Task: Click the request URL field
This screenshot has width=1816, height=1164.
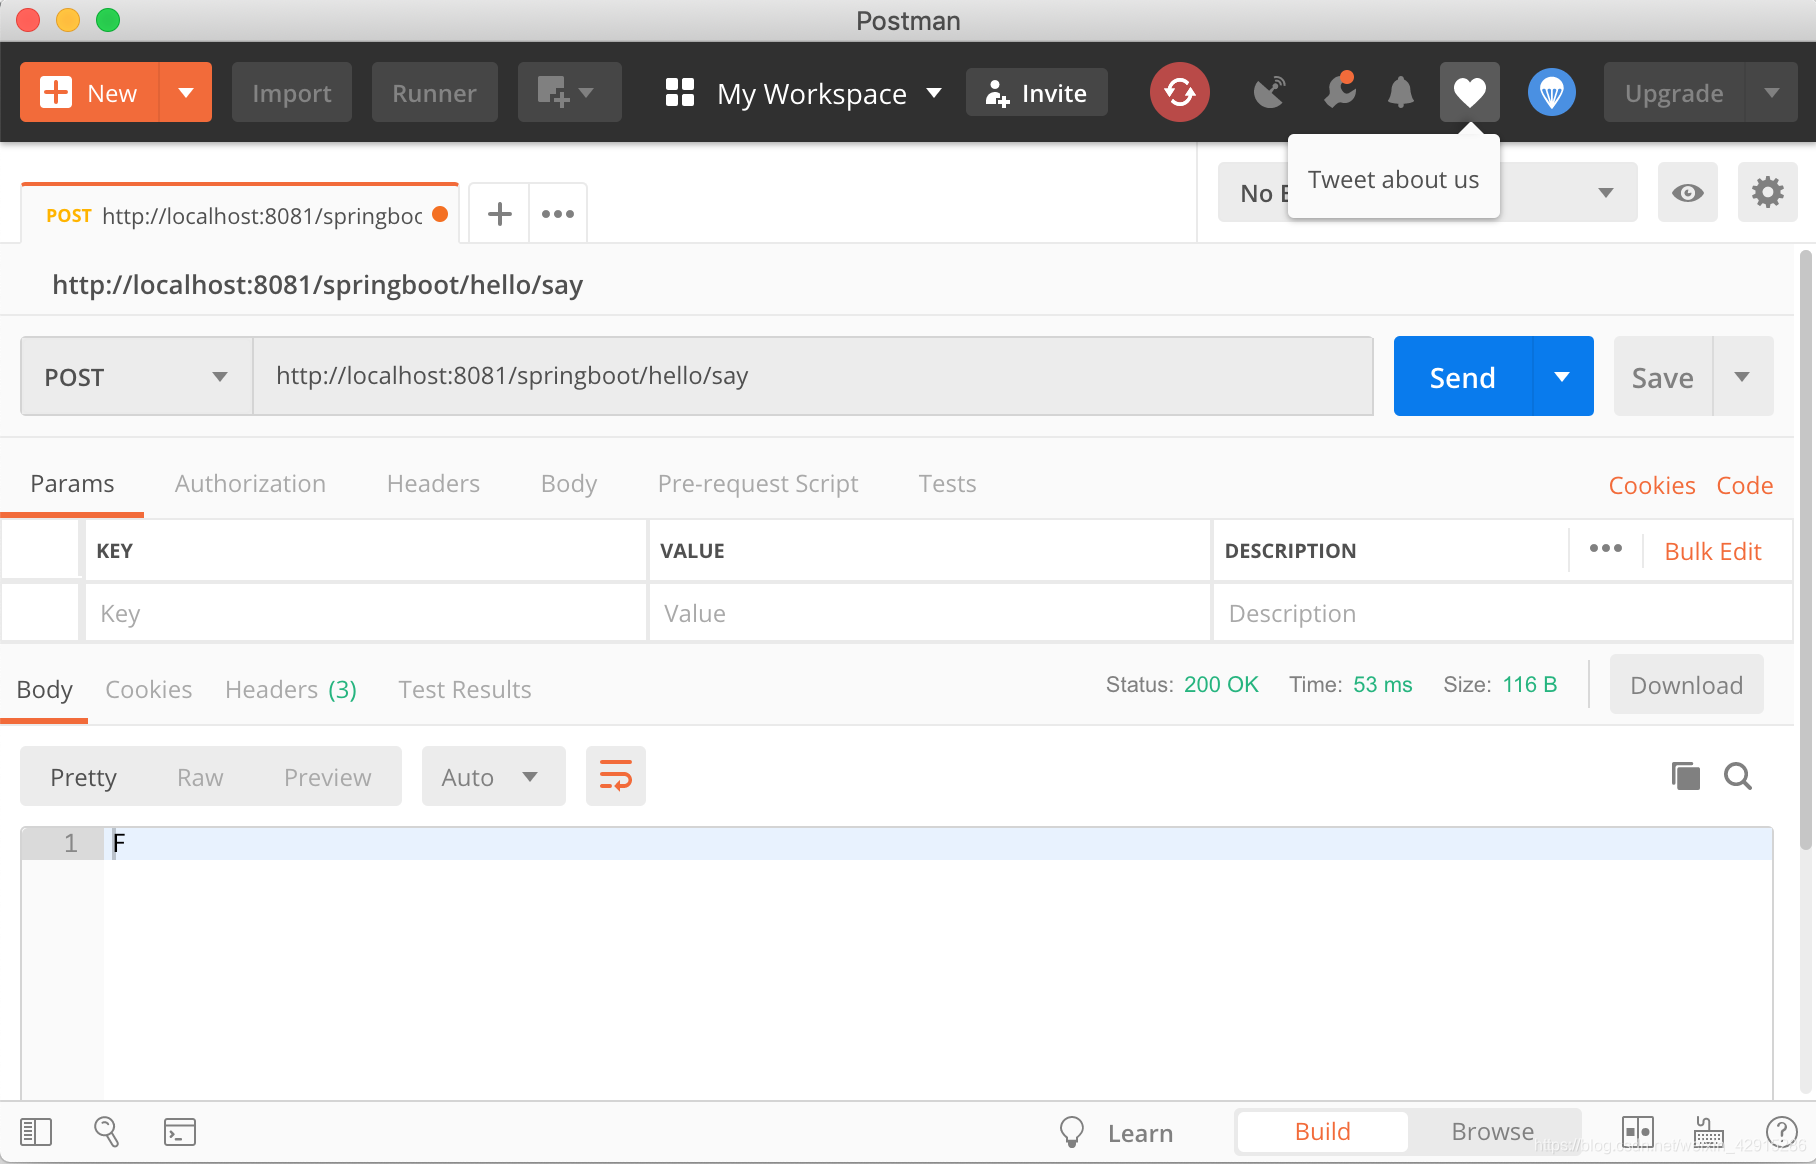Action: coord(812,376)
